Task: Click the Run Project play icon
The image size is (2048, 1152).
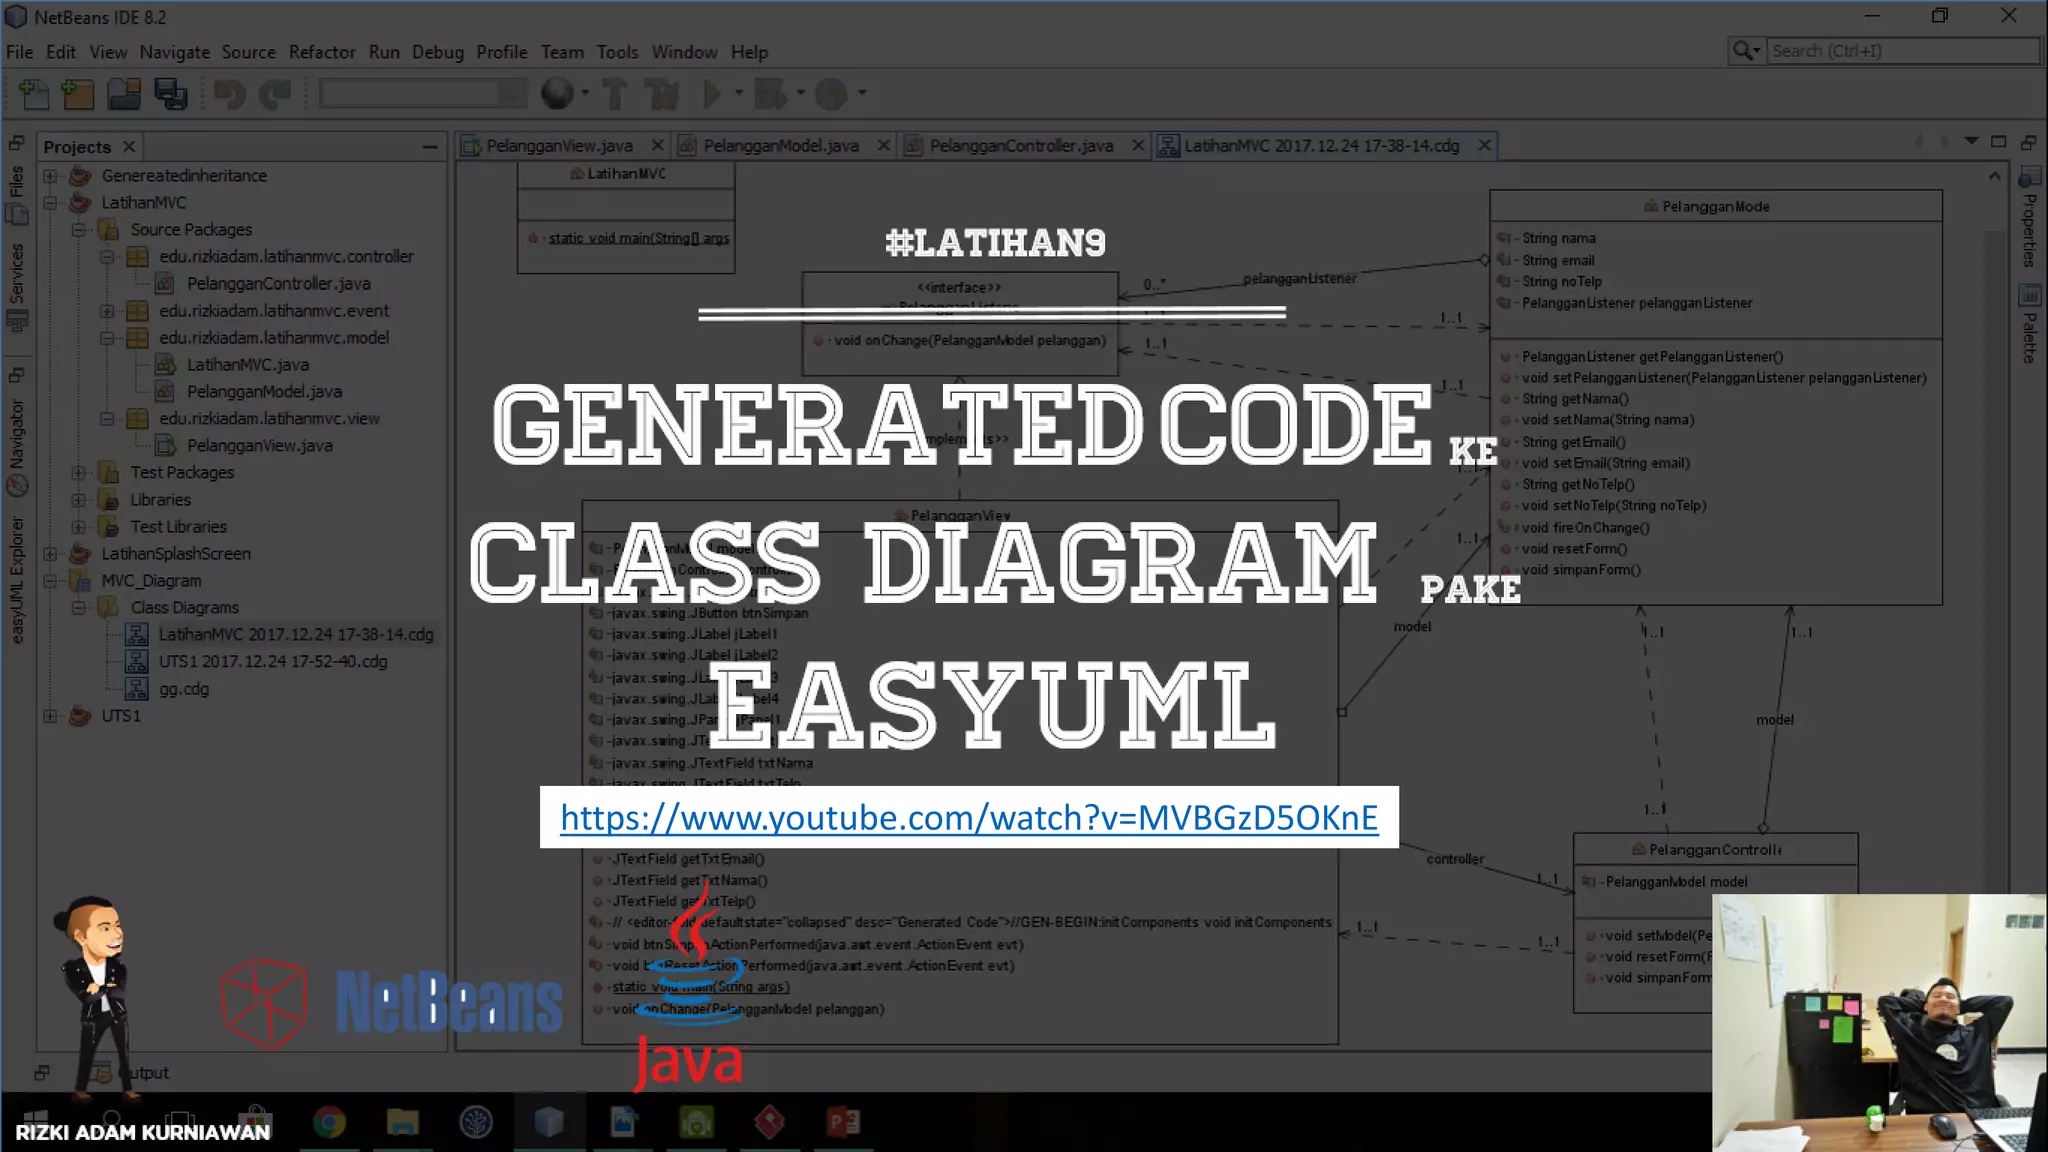Action: [712, 94]
